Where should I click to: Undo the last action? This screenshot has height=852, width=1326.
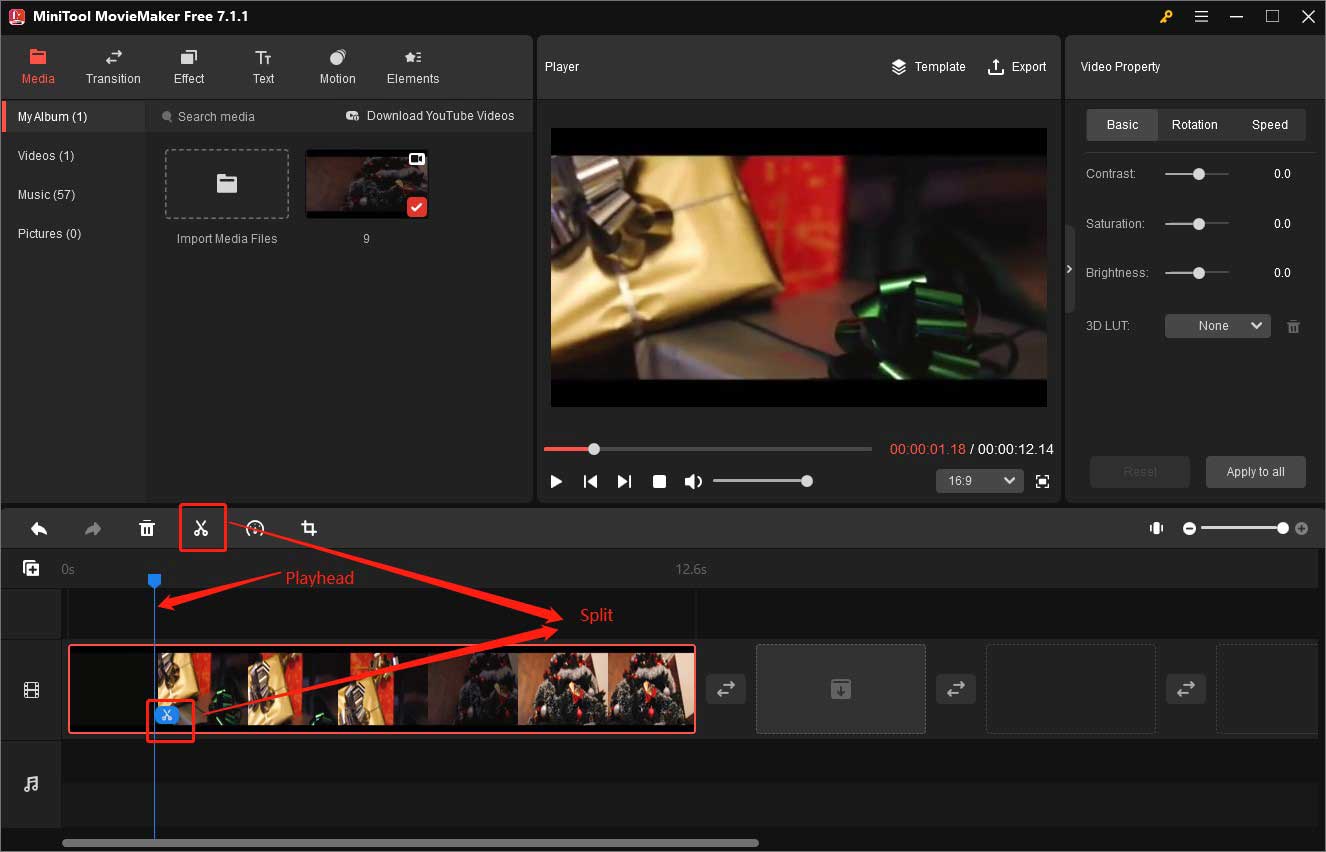[x=39, y=528]
